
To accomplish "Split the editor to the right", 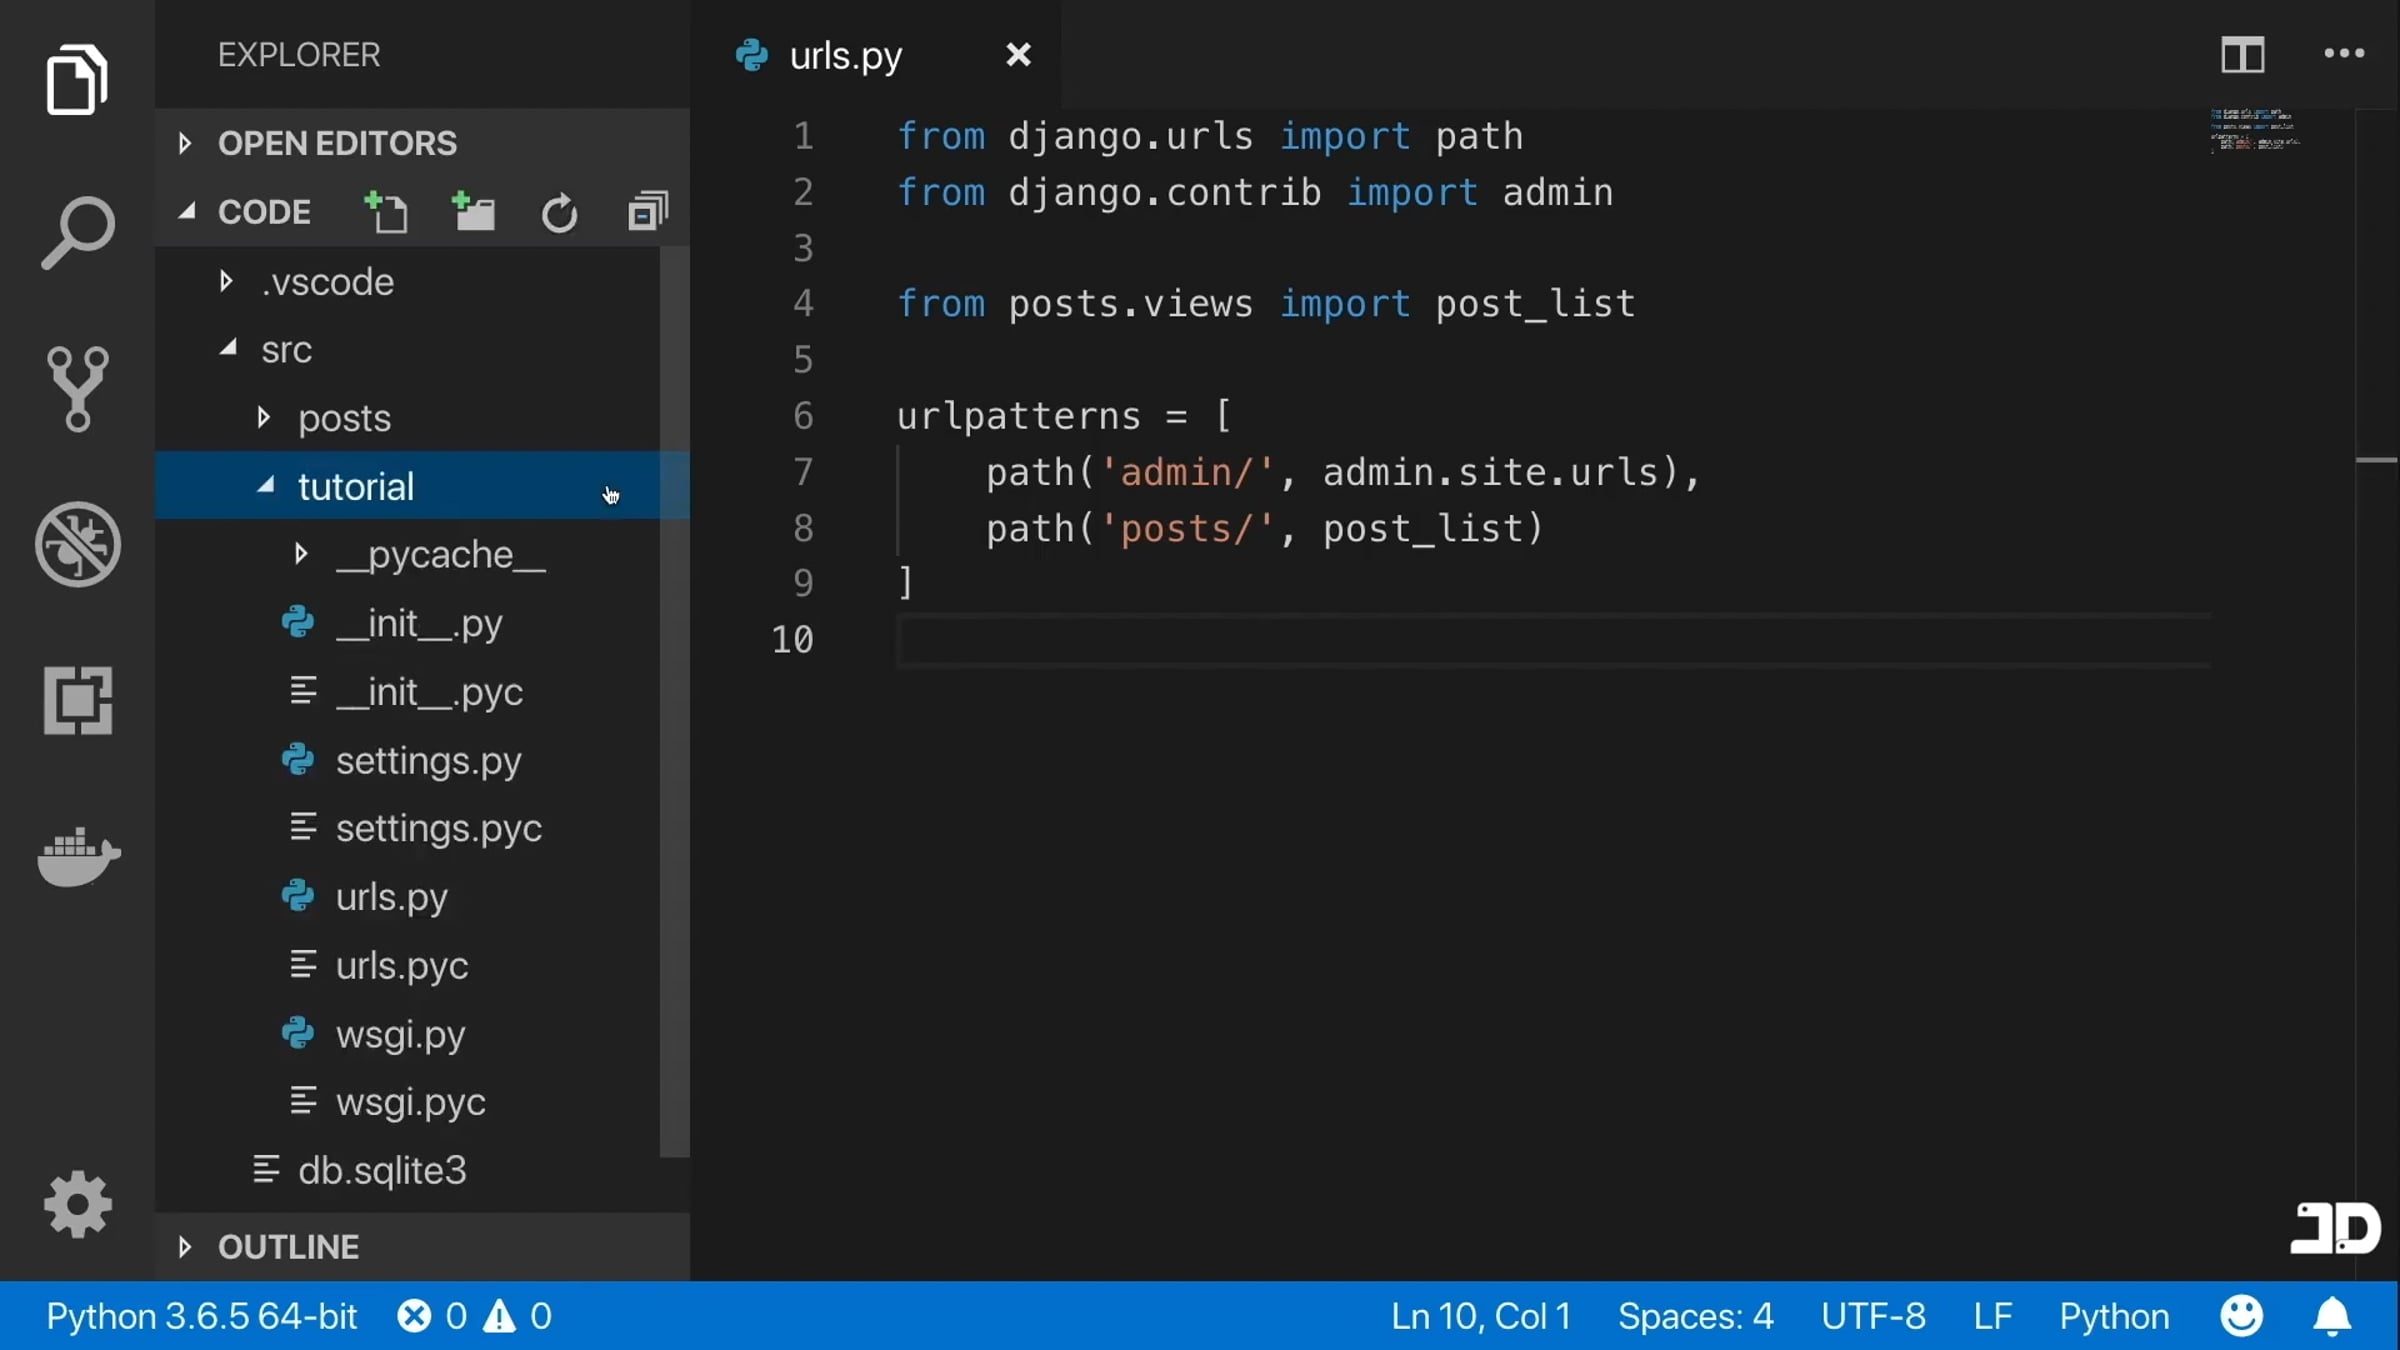I will tap(2242, 54).
